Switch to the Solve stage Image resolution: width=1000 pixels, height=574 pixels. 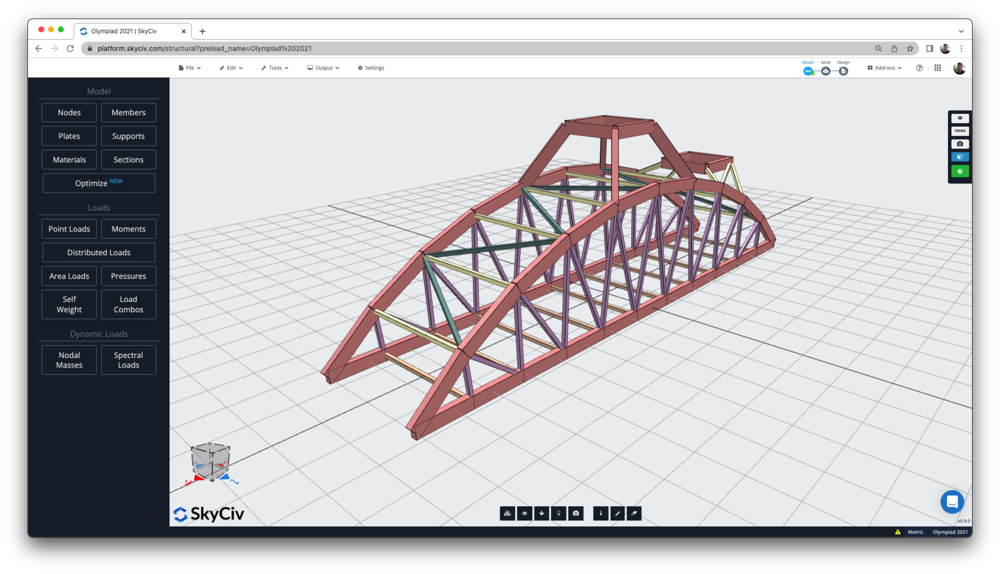pyautogui.click(x=825, y=70)
